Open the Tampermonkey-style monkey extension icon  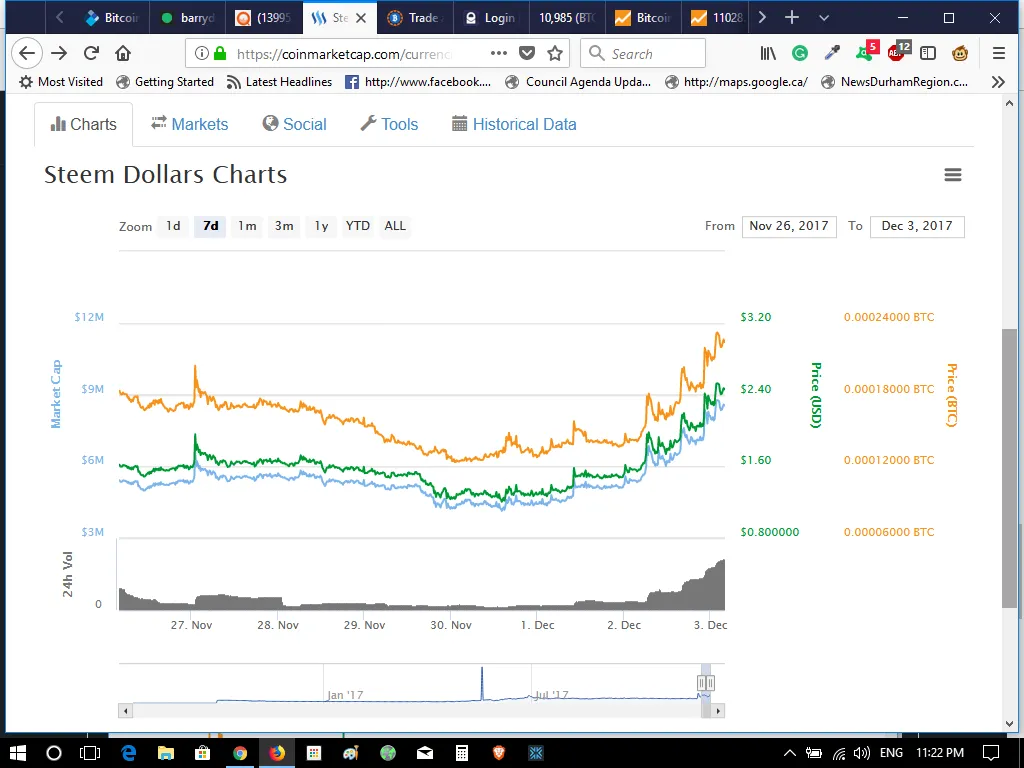(960, 54)
